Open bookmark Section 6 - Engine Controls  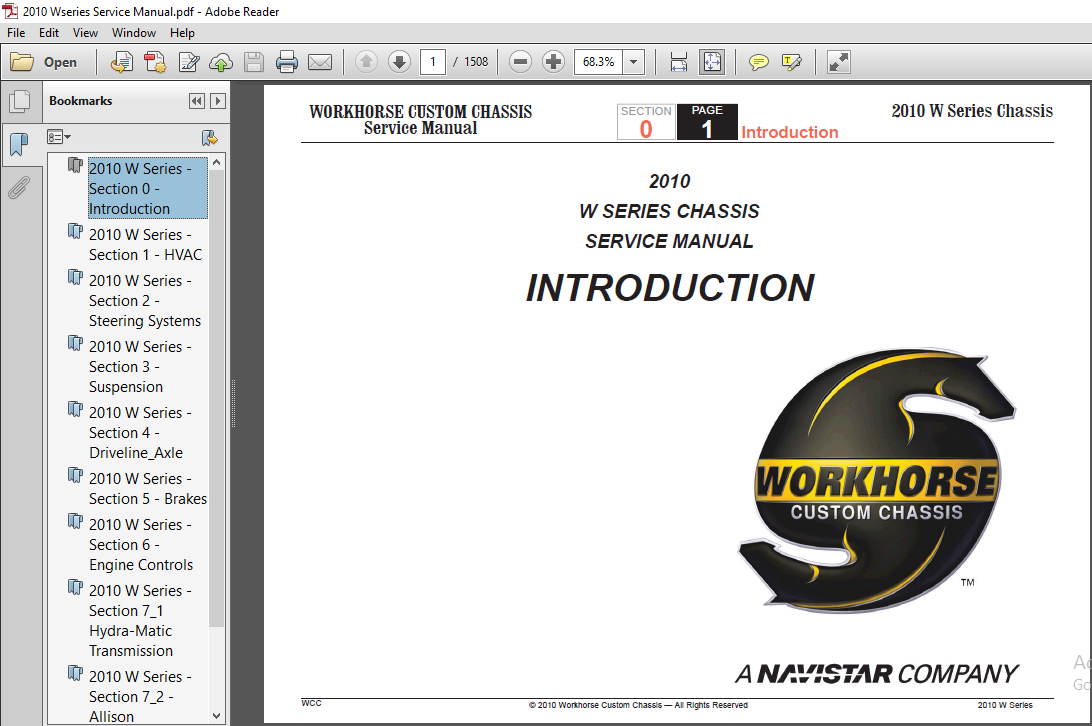[x=141, y=545]
